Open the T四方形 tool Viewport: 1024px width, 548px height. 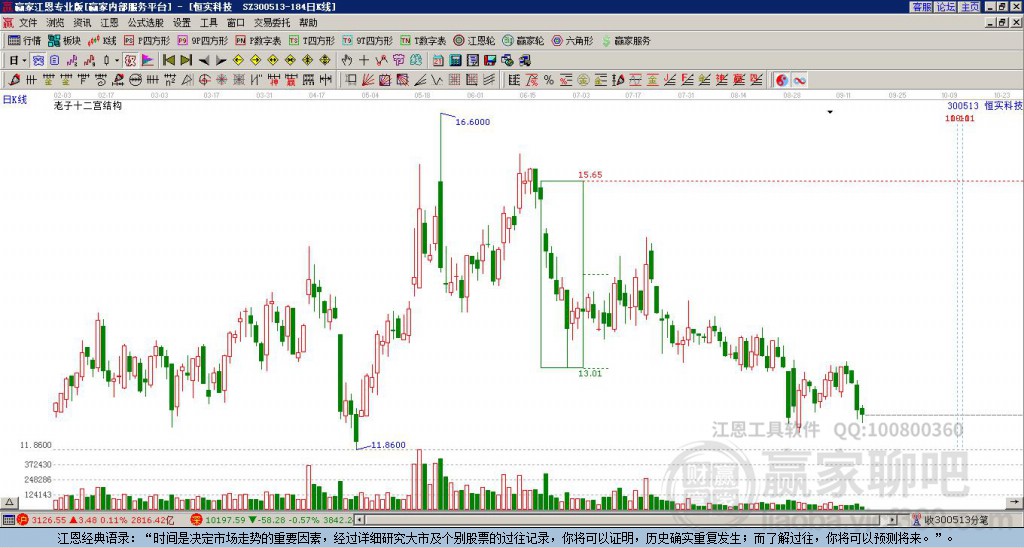(312, 40)
